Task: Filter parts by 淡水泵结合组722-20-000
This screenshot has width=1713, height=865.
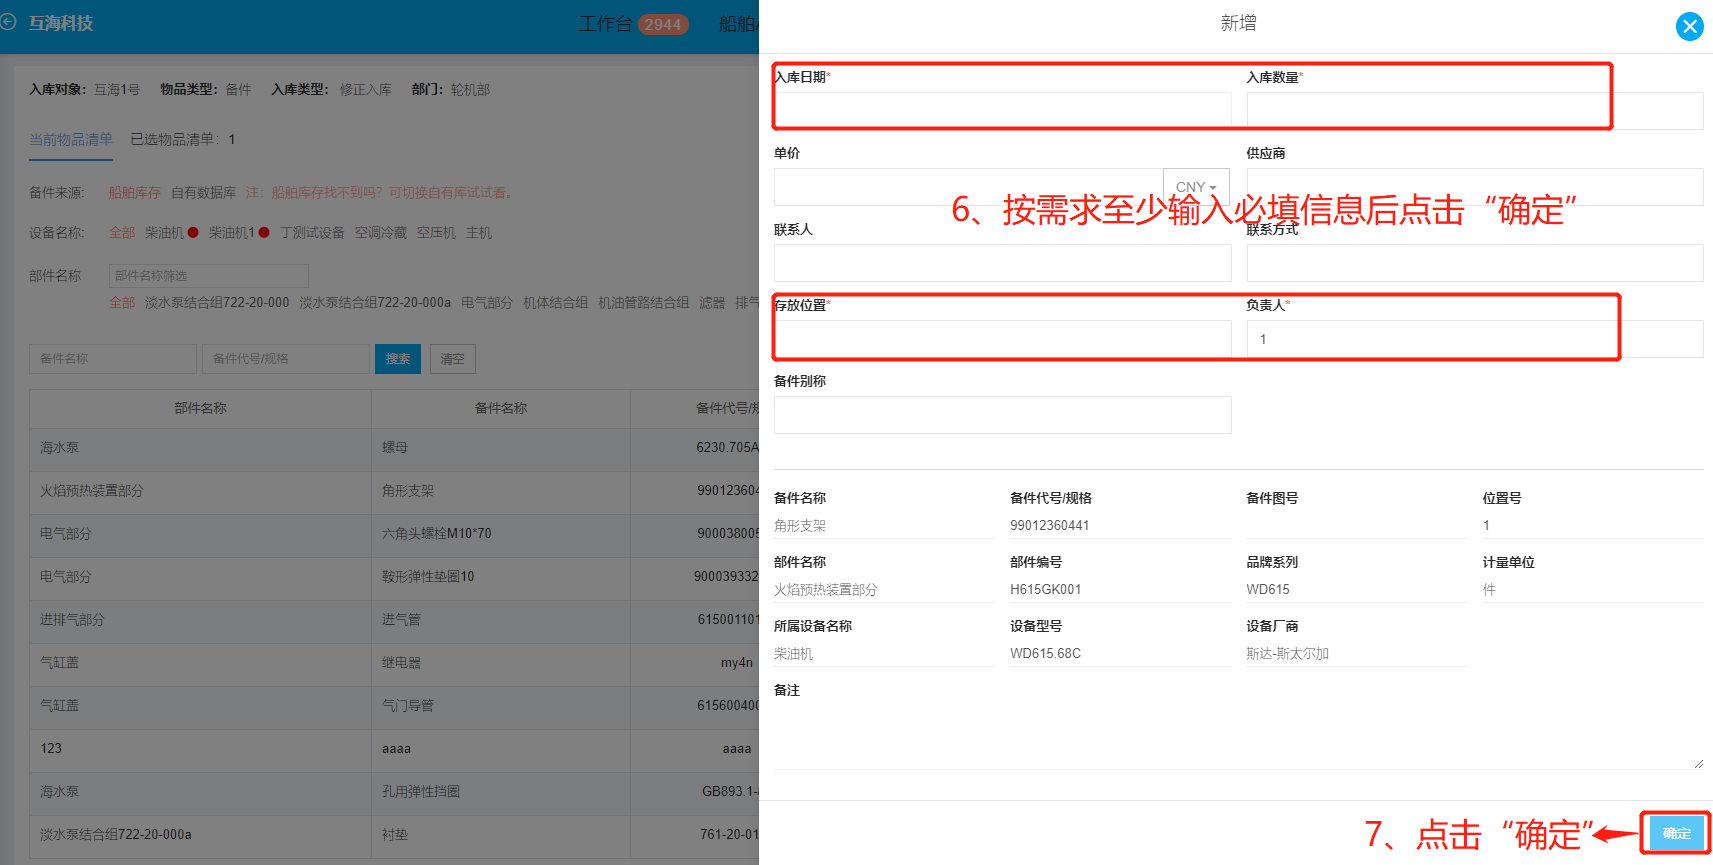Action: (x=217, y=302)
